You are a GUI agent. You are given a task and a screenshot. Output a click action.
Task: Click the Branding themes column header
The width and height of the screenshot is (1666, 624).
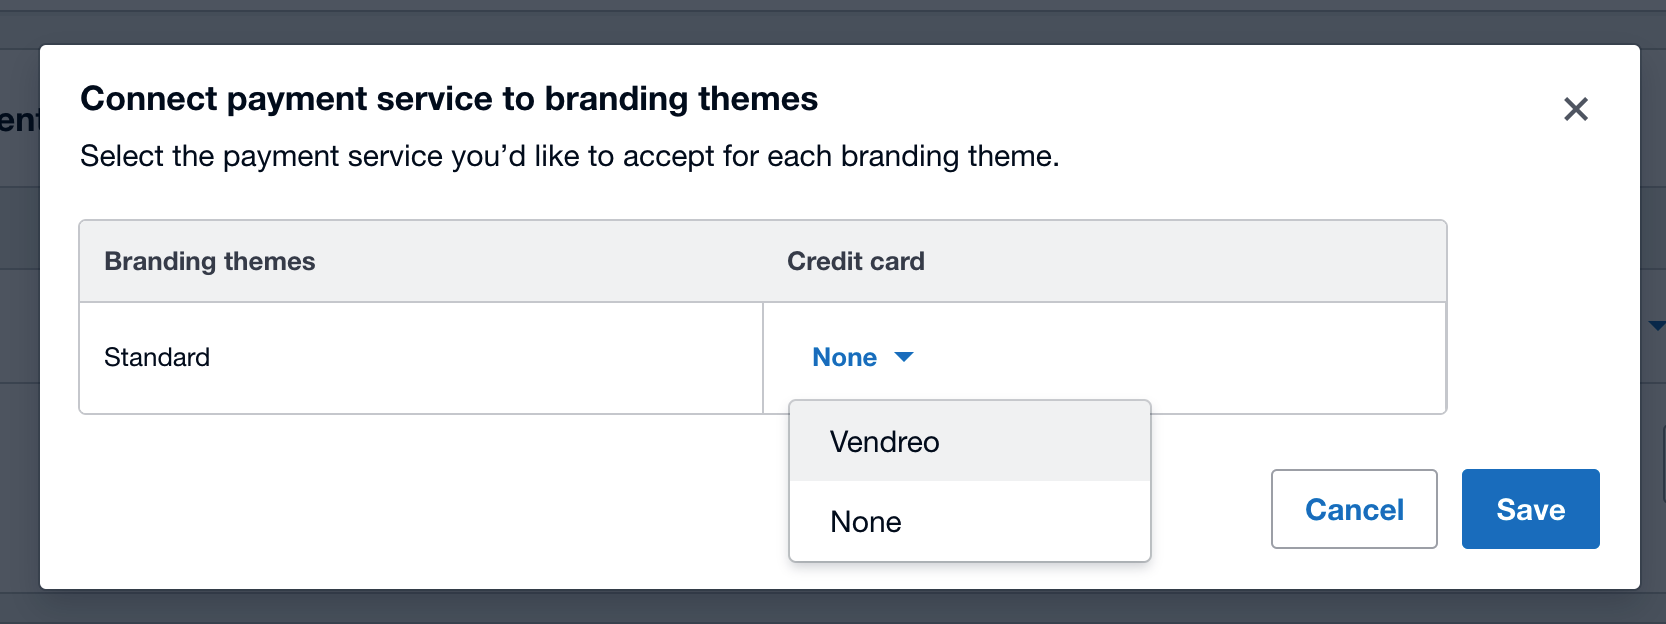[210, 261]
